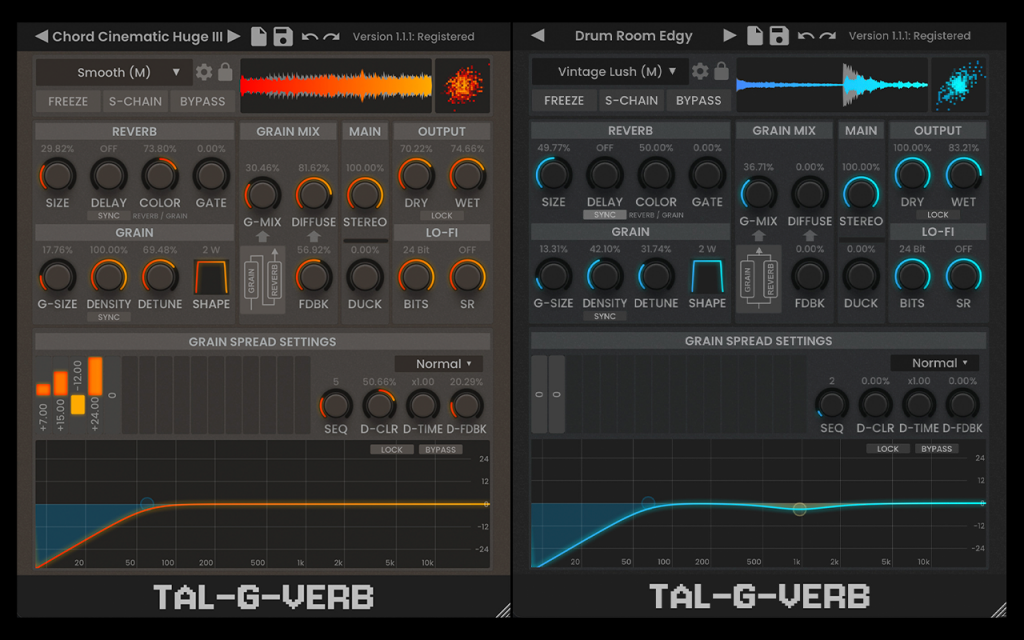Toggle output LOCK in right plugin
This screenshot has height=640, width=1024.
(x=938, y=215)
